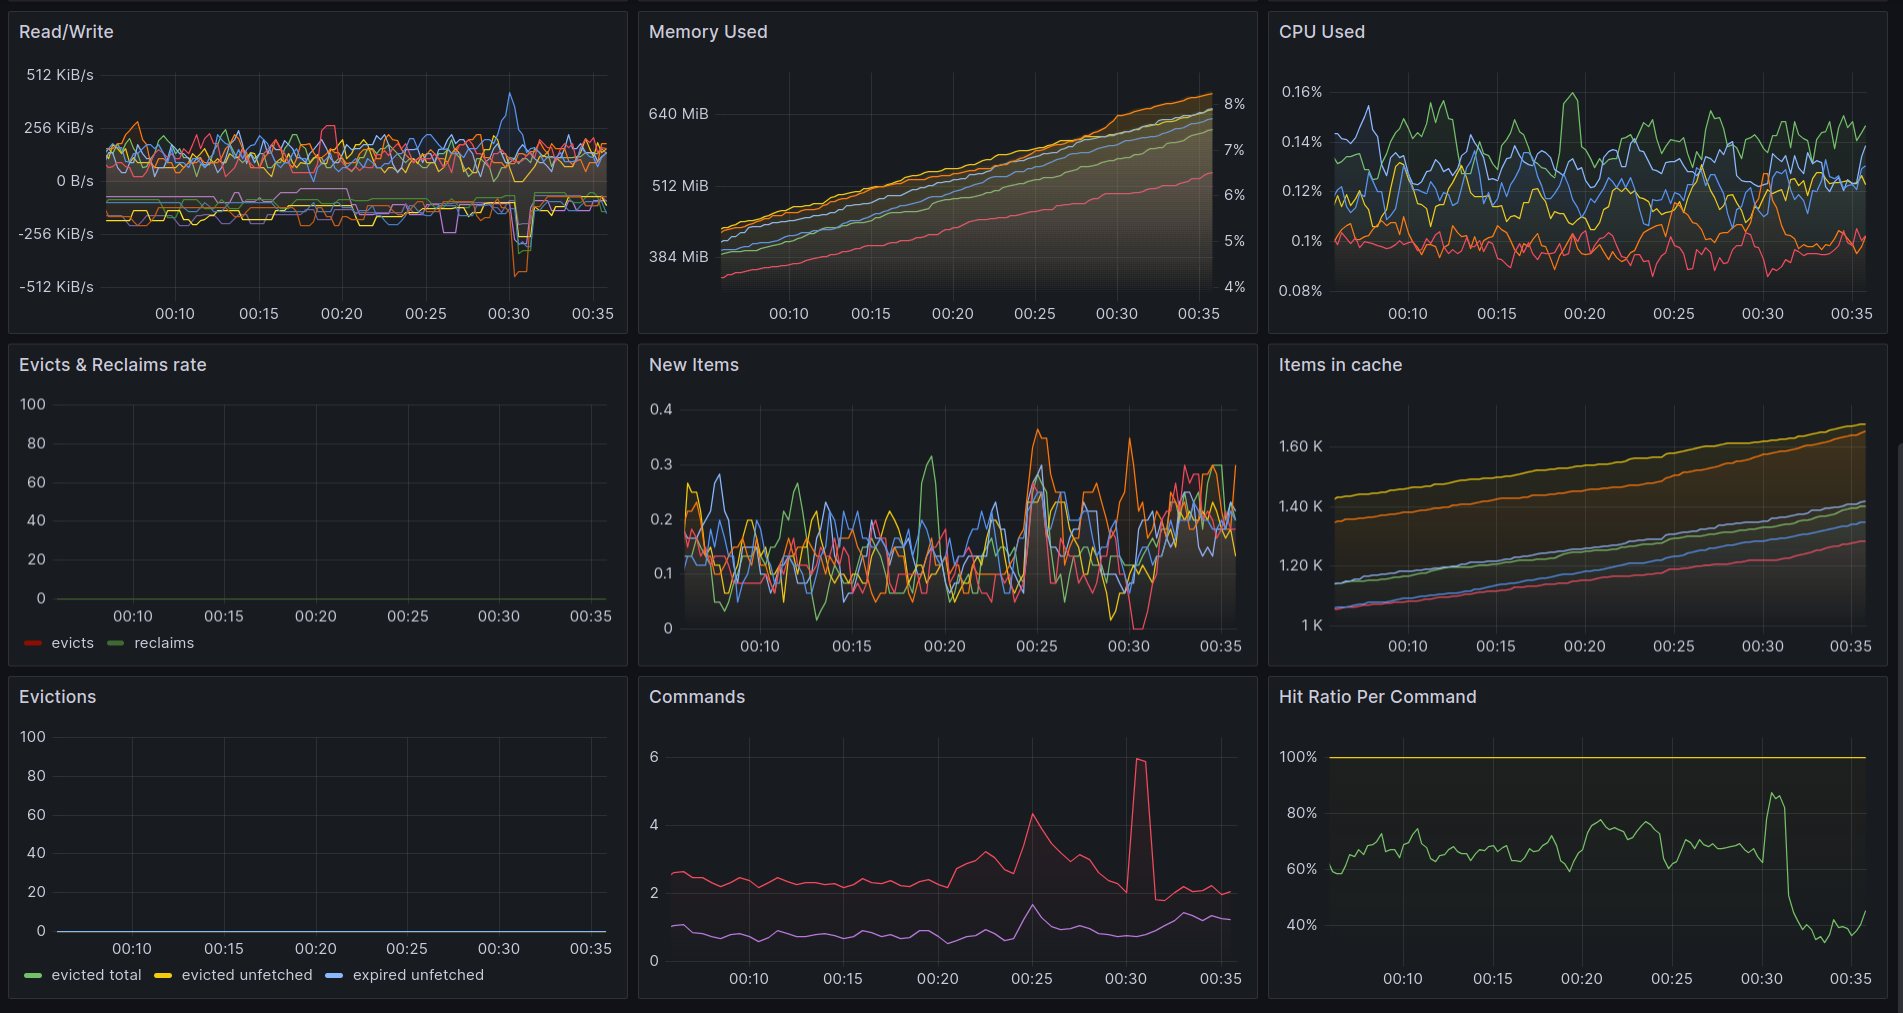Click the "00:25" time label in CPU Used
The image size is (1903, 1013).
pyautogui.click(x=1674, y=314)
